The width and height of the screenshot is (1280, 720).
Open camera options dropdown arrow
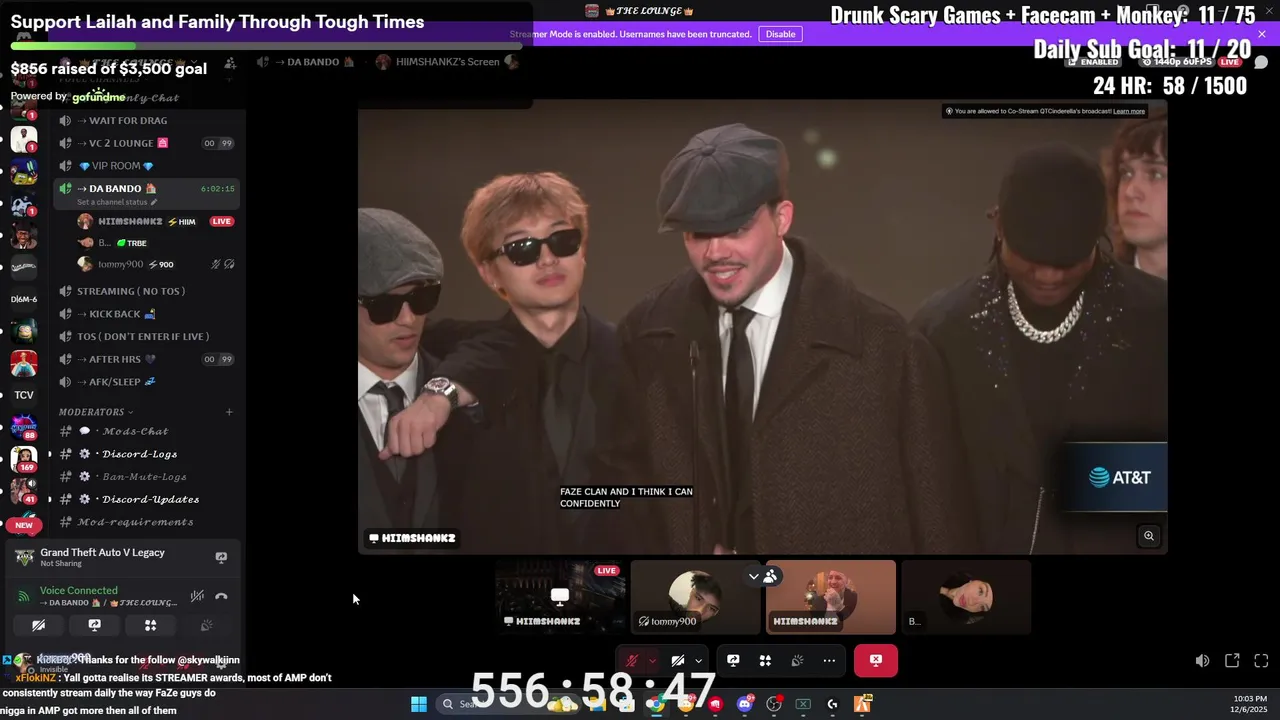(698, 660)
